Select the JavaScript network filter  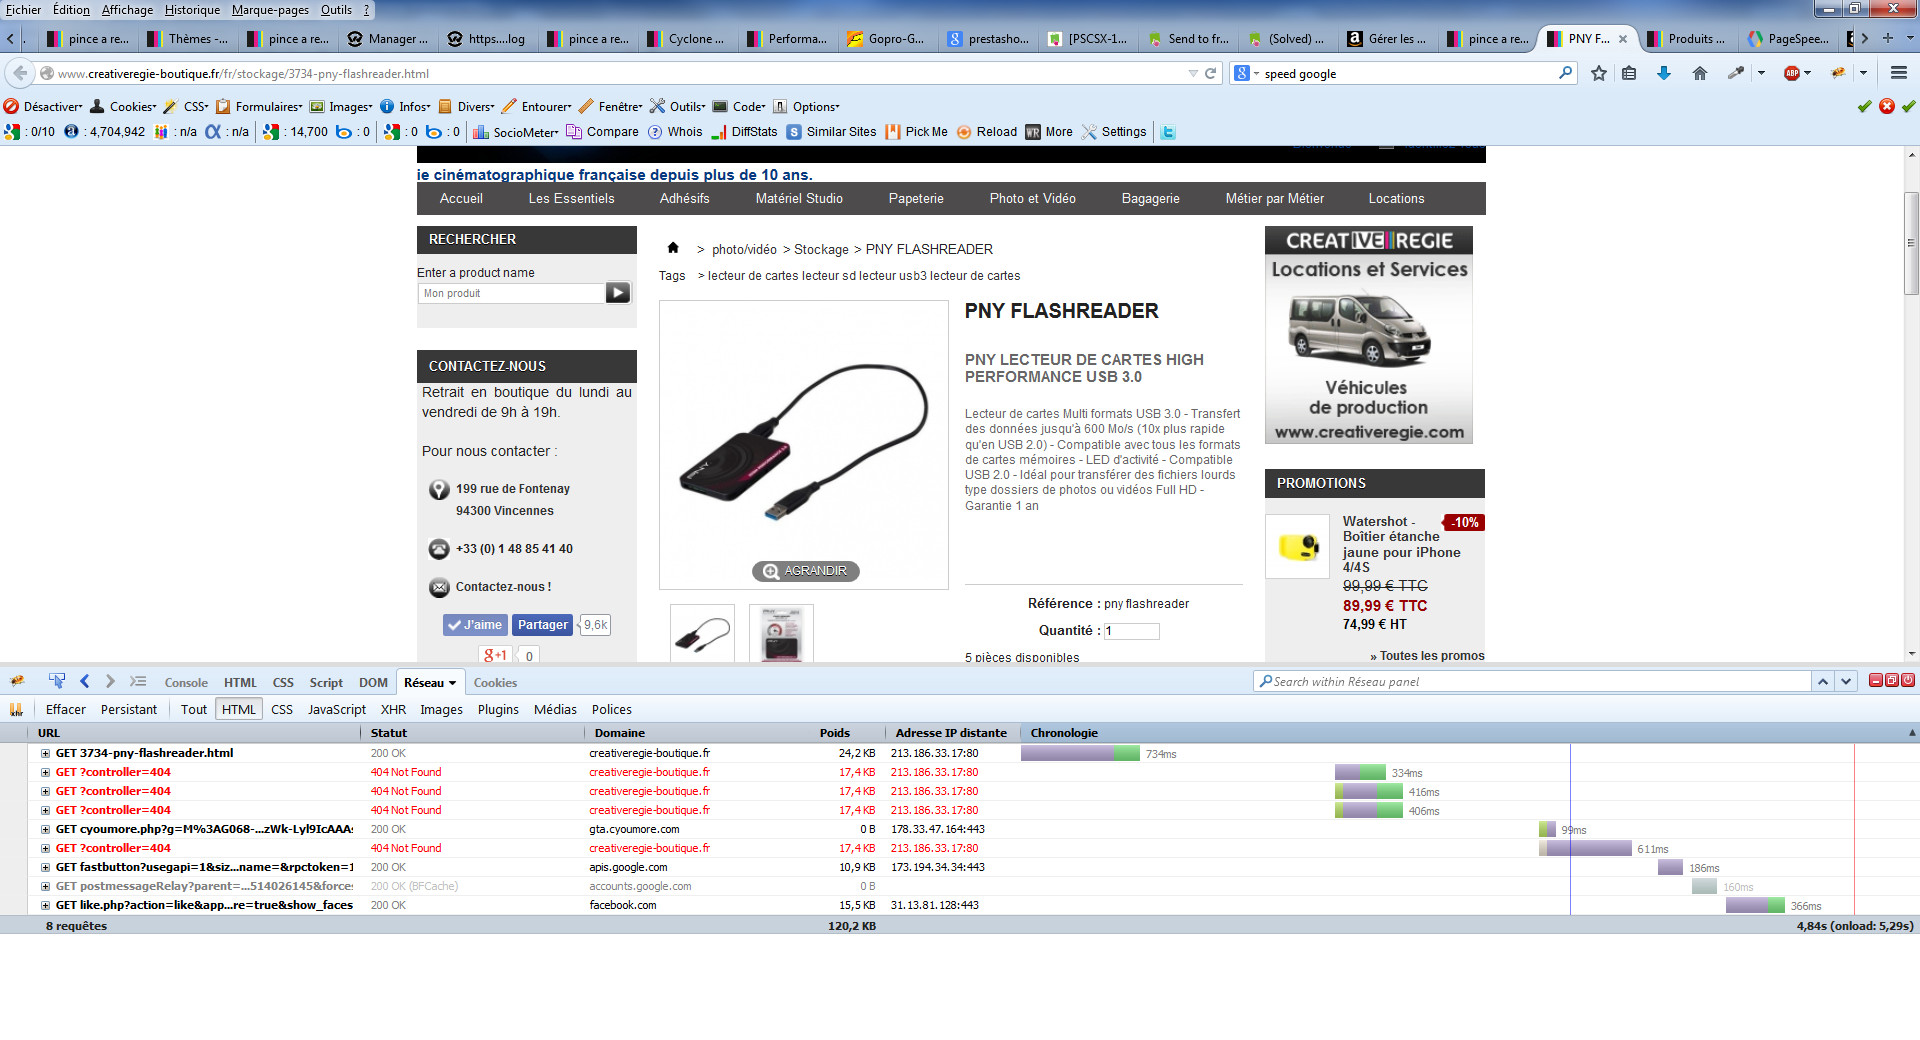[337, 710]
